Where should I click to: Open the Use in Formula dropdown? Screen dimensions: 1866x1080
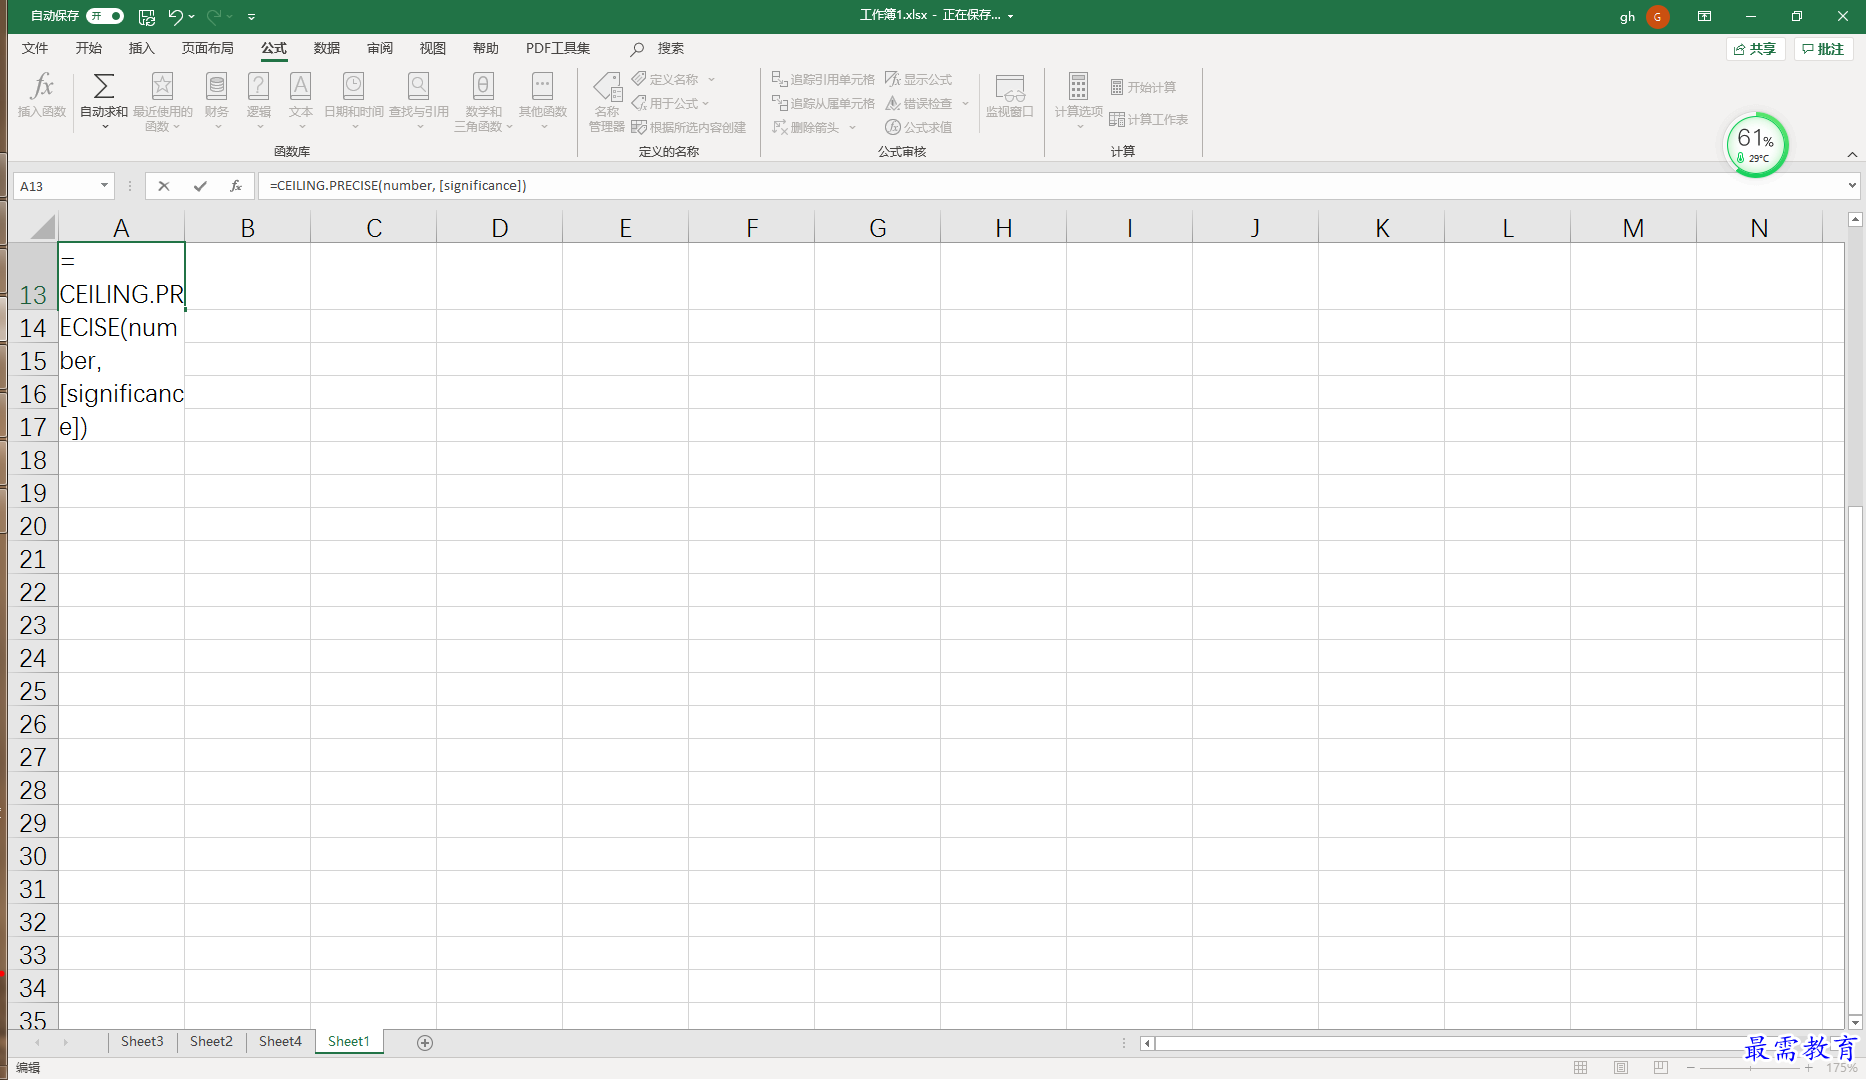tap(705, 103)
